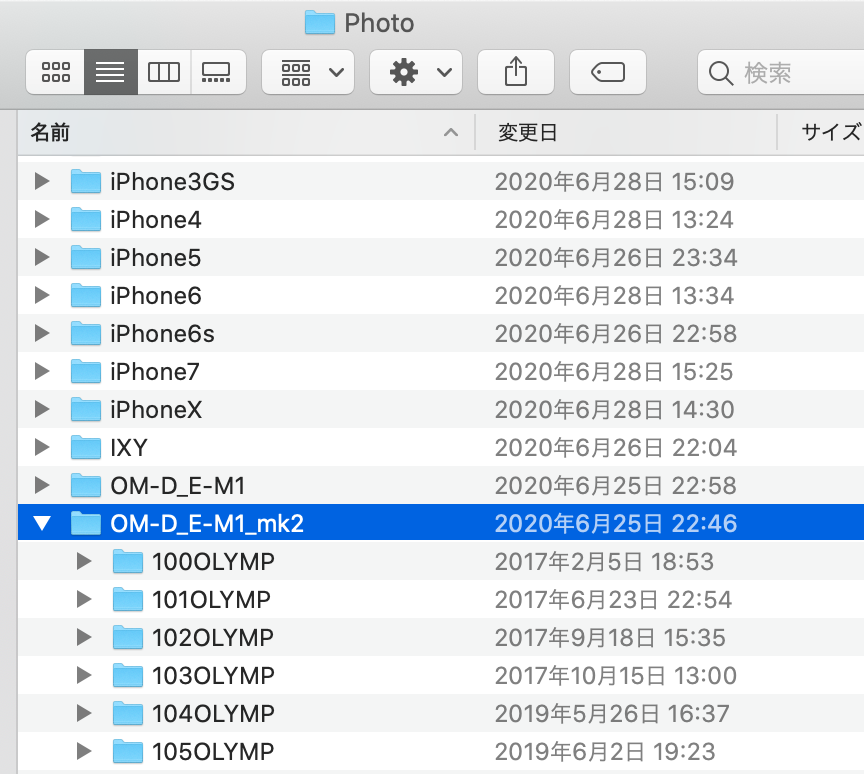Viewport: 864px width, 774px height.
Task: Expand the IXY folder
Action: [x=42, y=447]
